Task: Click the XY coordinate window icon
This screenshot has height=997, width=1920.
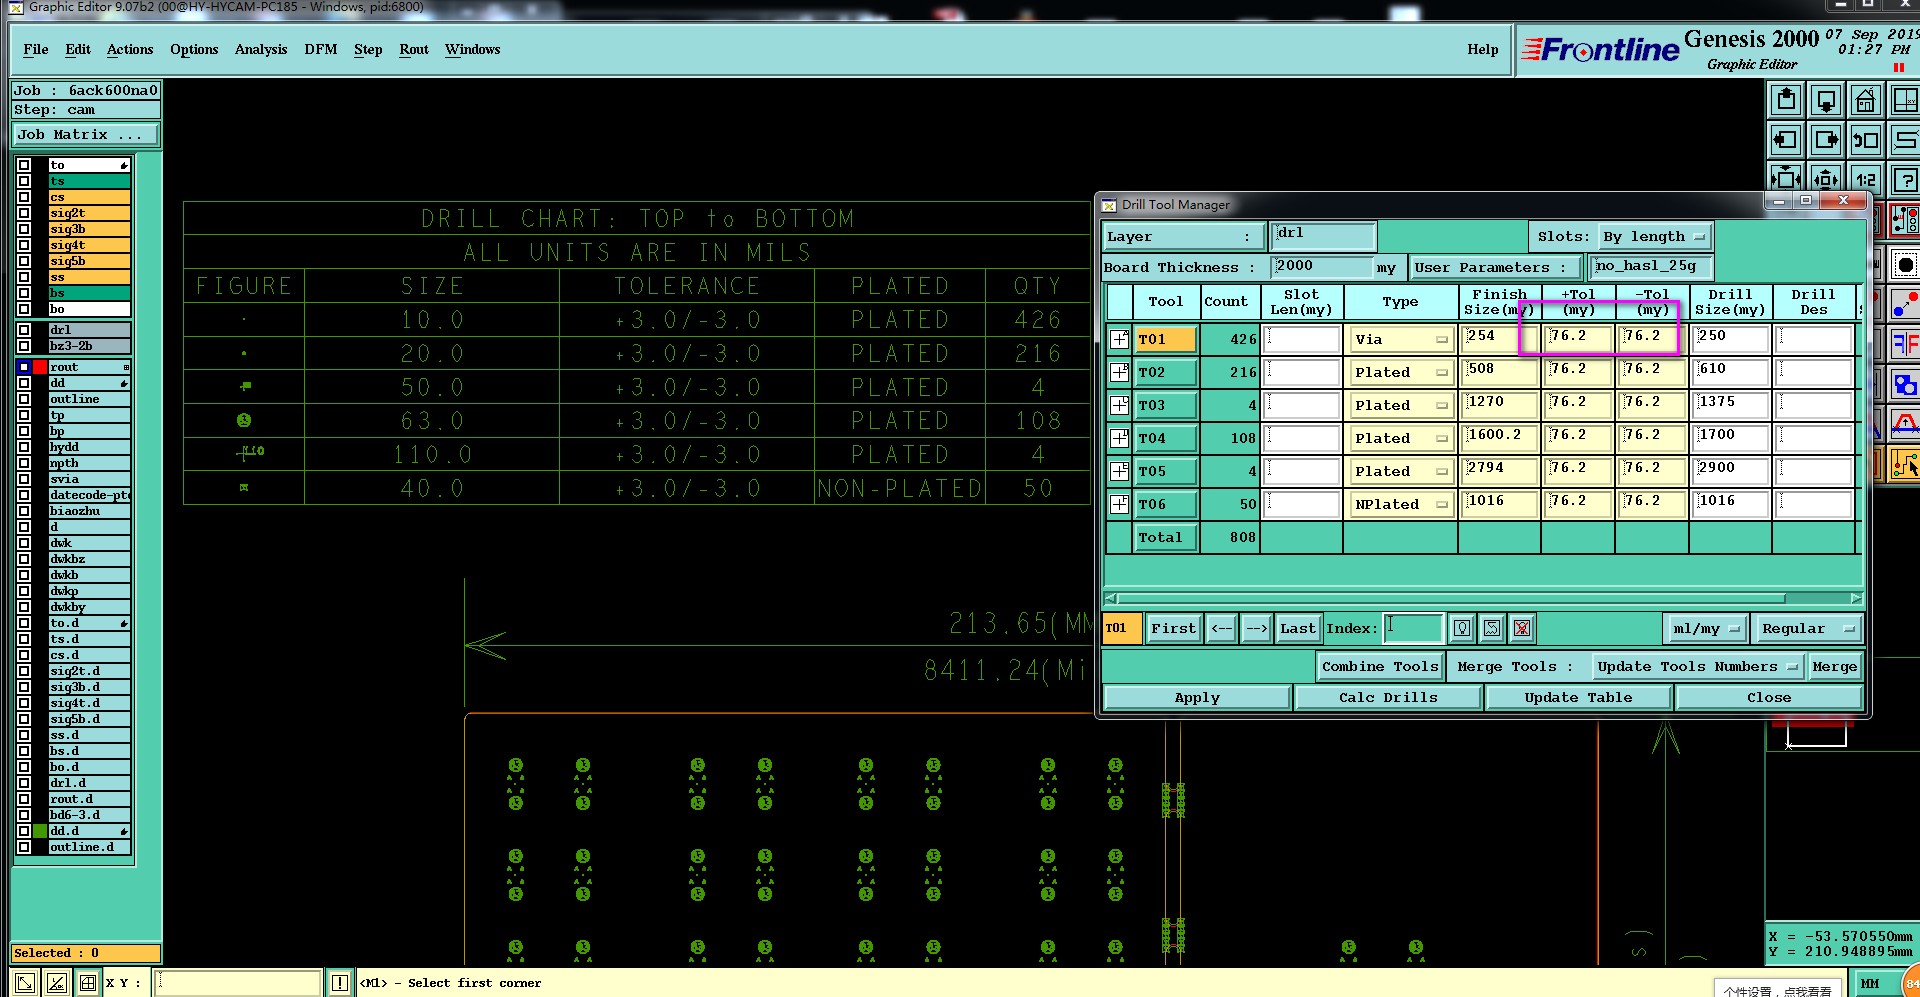Action: (1905, 100)
